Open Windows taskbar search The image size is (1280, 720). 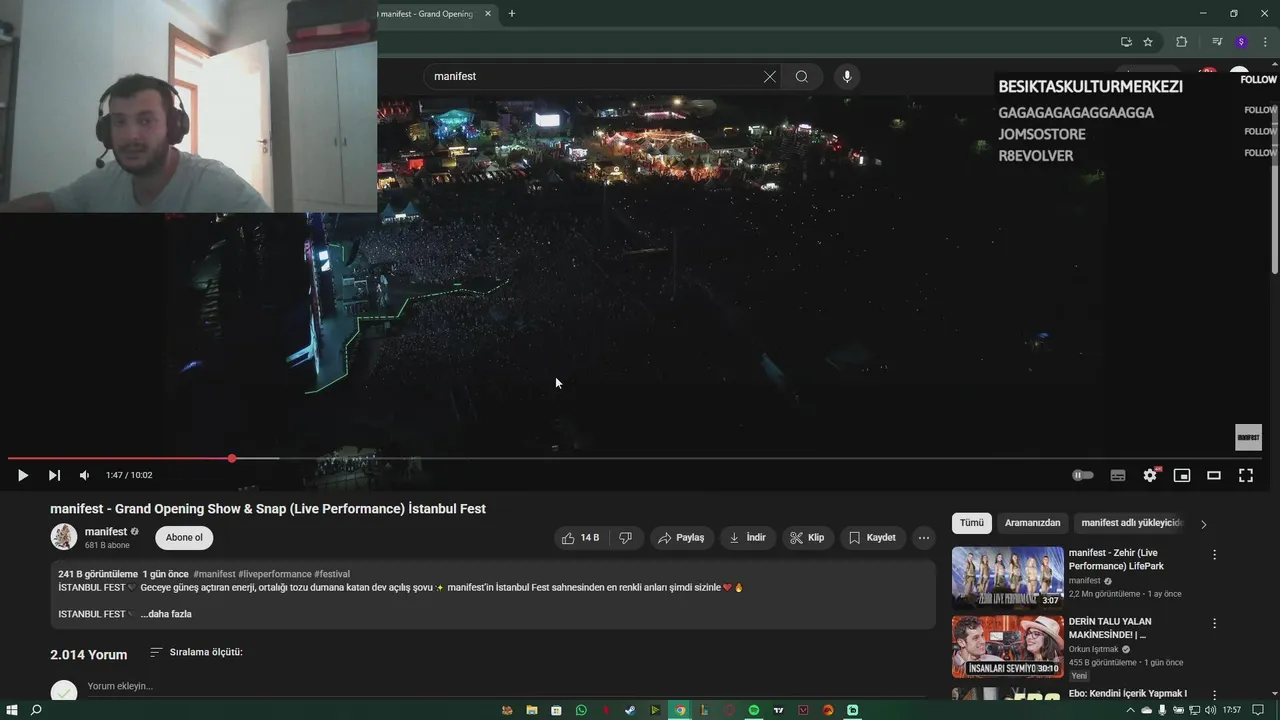37,710
